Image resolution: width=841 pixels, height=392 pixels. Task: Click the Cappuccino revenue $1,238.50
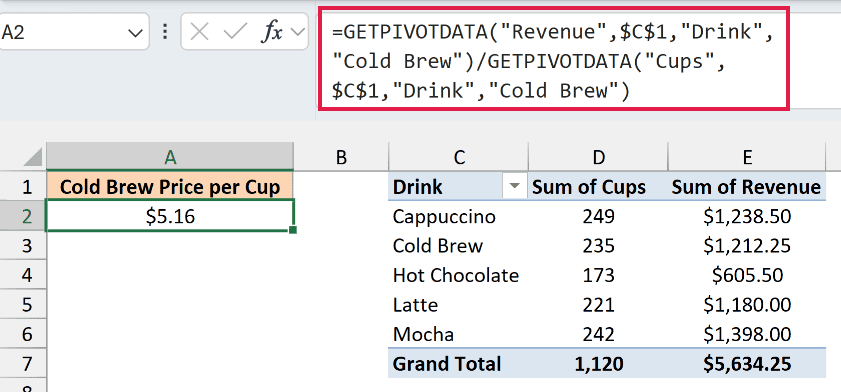coord(747,216)
